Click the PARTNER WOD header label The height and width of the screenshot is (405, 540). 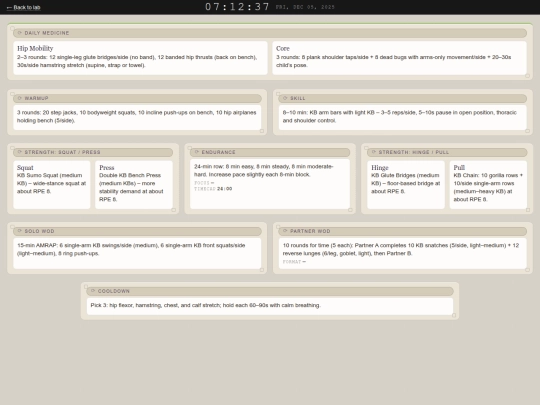point(310,231)
